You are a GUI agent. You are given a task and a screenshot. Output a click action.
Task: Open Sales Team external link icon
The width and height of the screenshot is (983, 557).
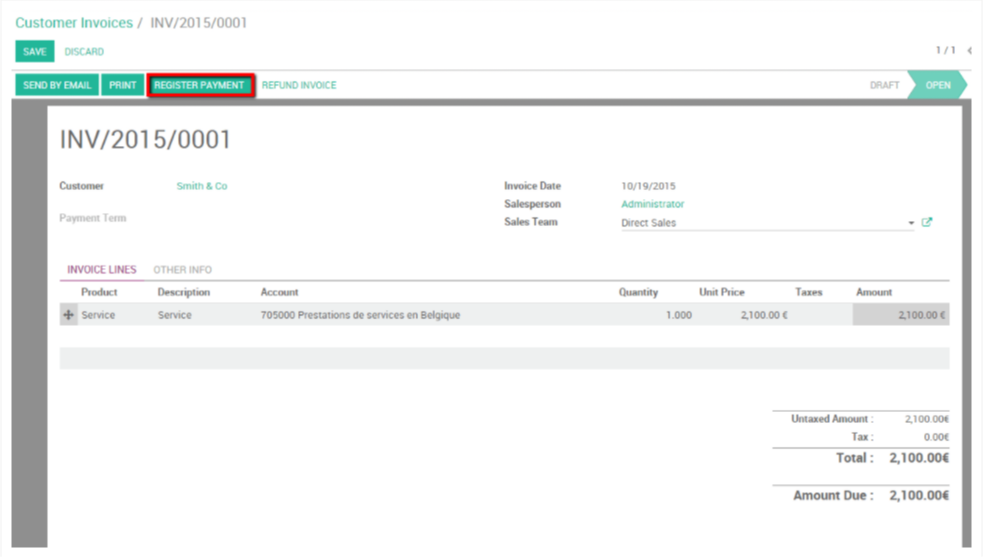coord(927,222)
